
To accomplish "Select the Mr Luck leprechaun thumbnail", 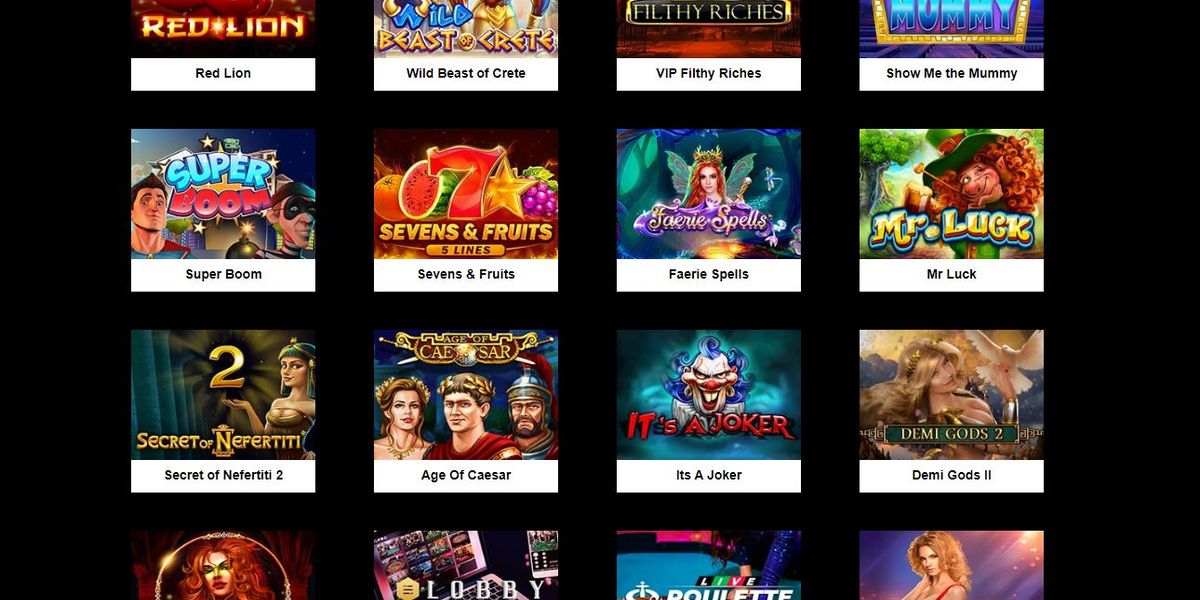I will pos(951,194).
